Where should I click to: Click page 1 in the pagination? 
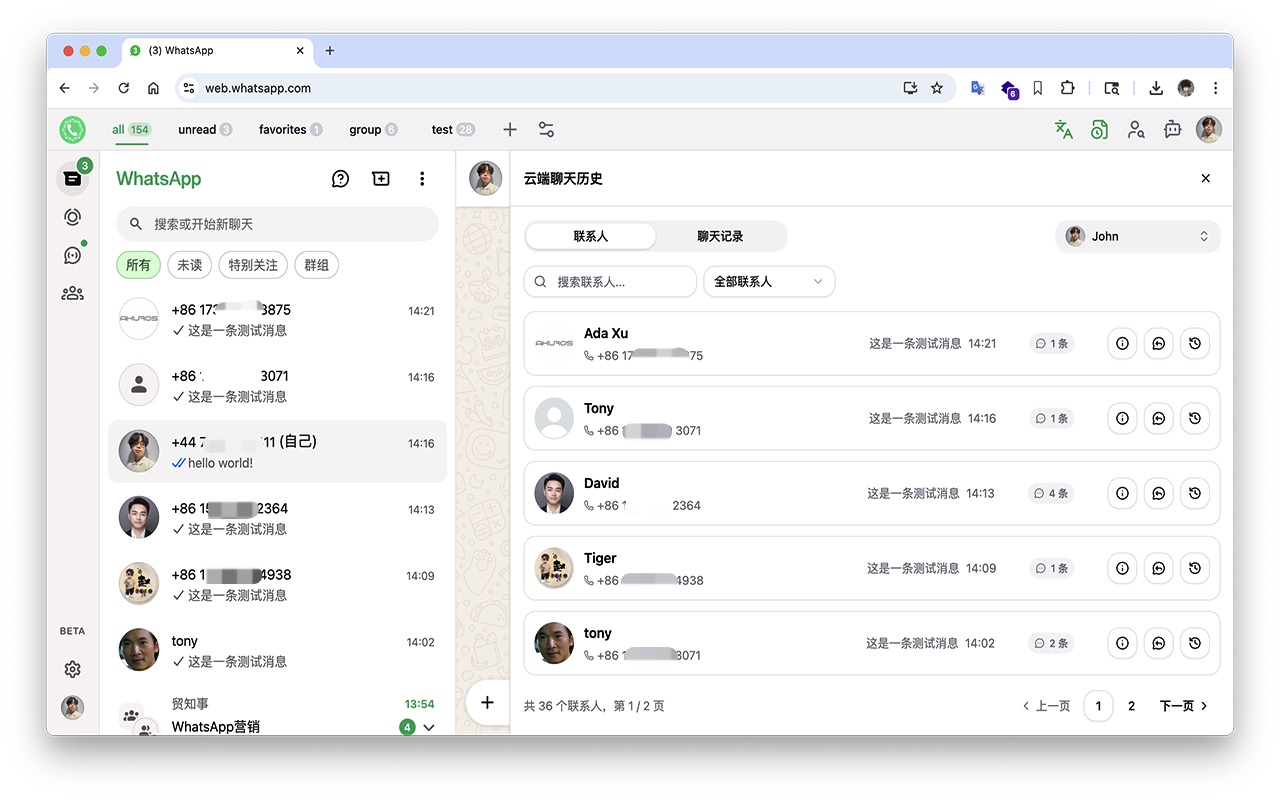pos(1098,706)
